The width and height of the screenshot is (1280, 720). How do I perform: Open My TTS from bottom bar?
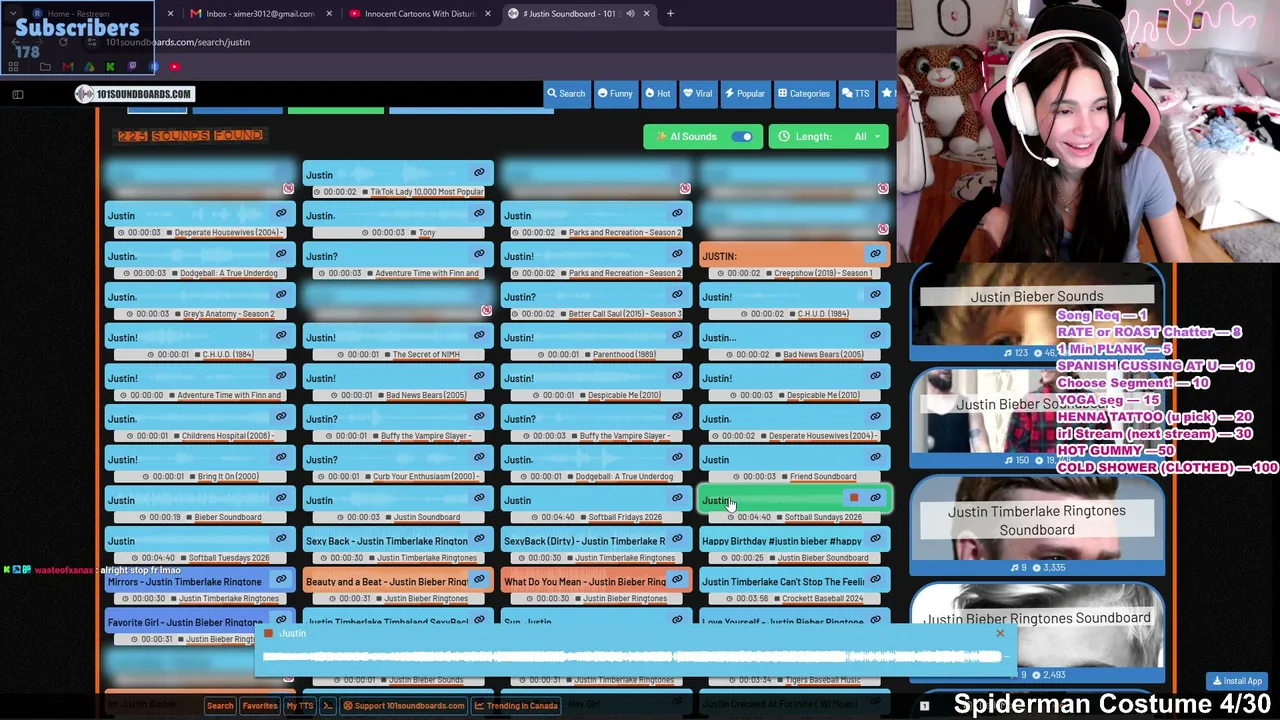(299, 706)
